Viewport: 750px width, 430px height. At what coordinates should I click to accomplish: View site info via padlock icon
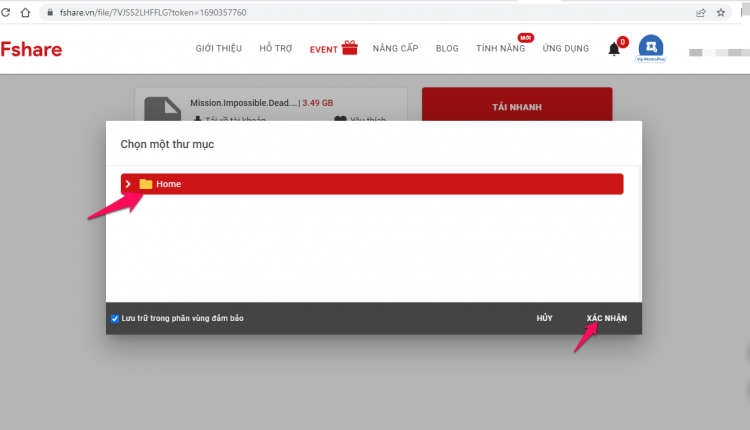click(50, 12)
